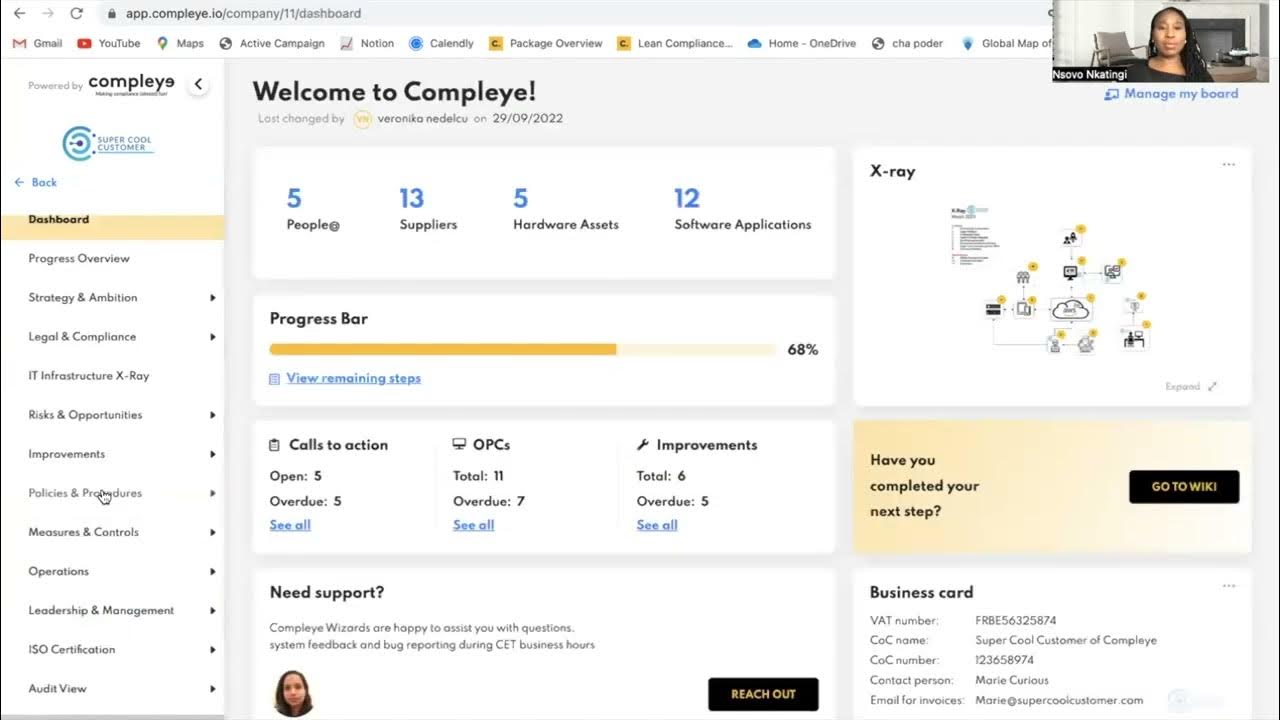Expand the Legal & Compliance submenu arrow
The width and height of the screenshot is (1280, 720).
click(212, 337)
